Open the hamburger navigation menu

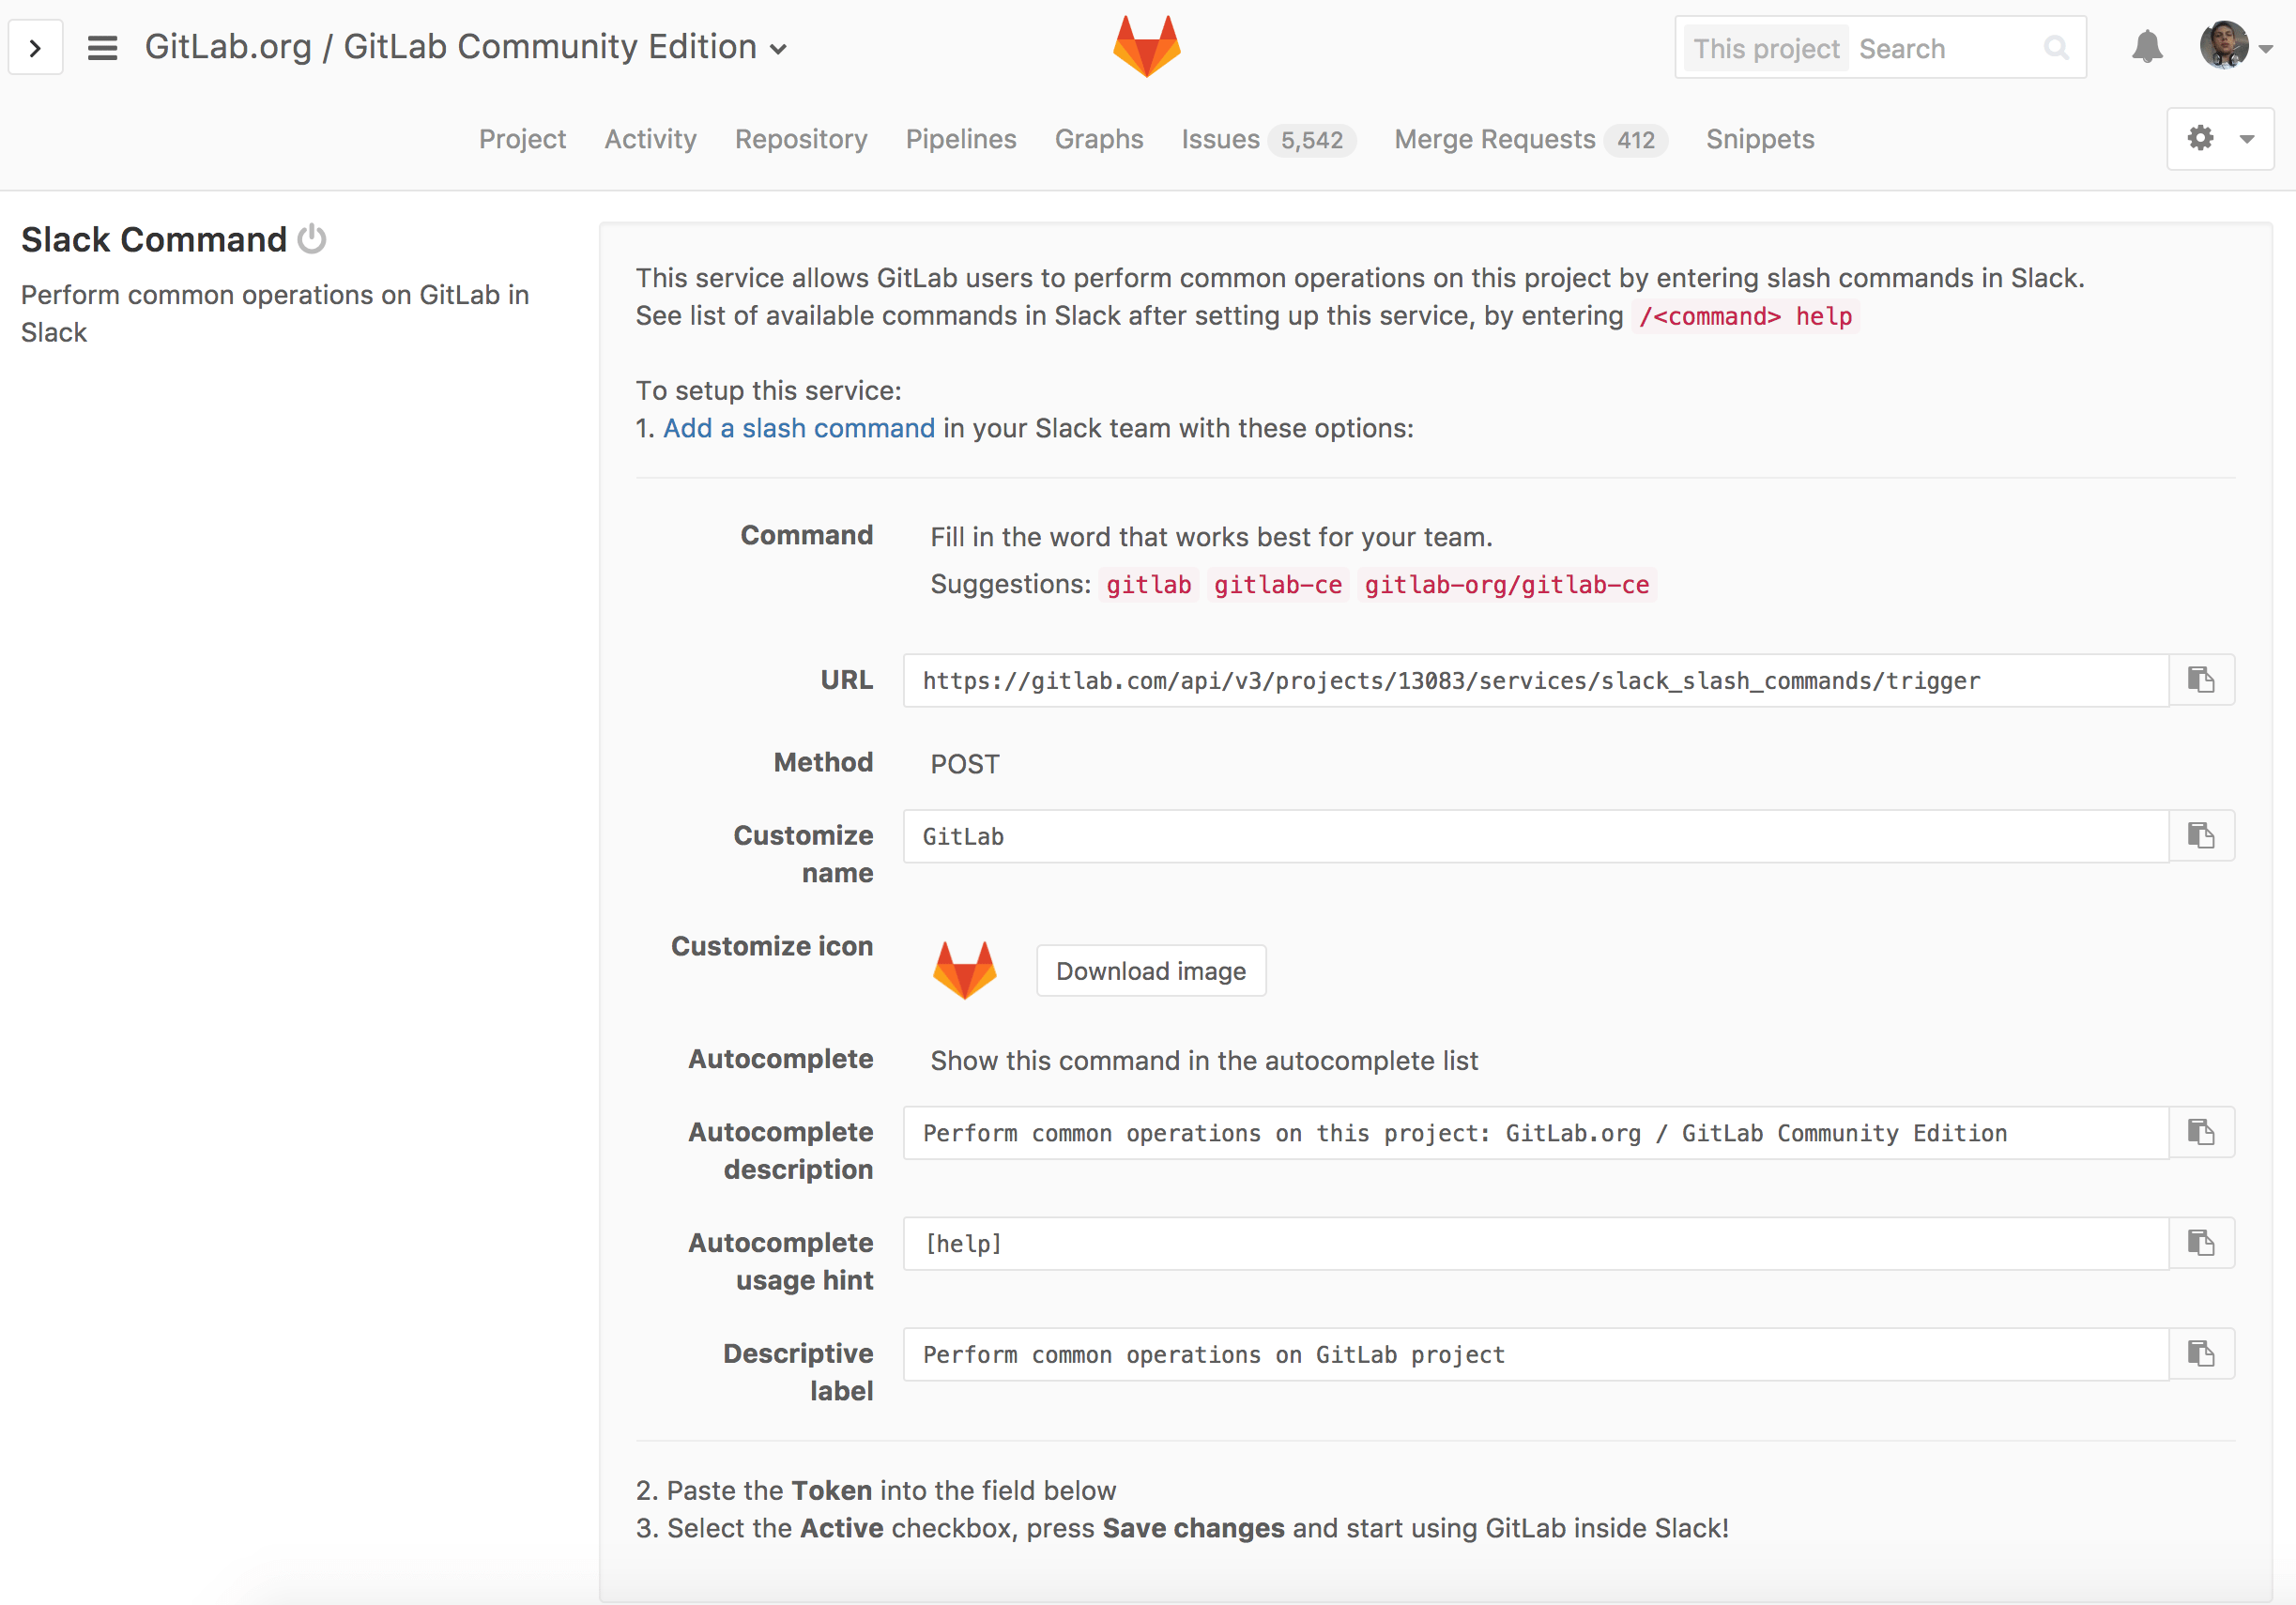click(x=101, y=46)
